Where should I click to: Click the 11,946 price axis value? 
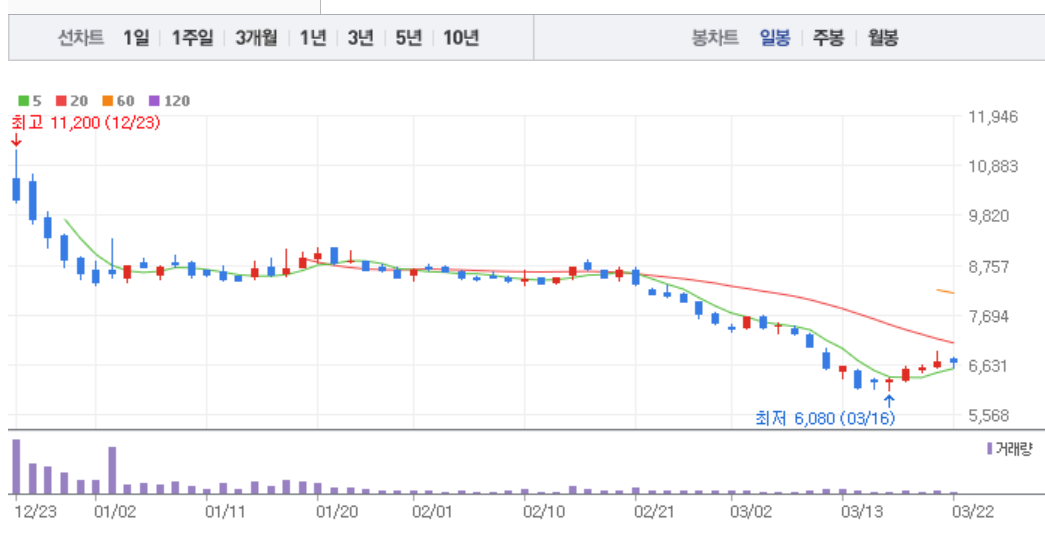tap(993, 117)
